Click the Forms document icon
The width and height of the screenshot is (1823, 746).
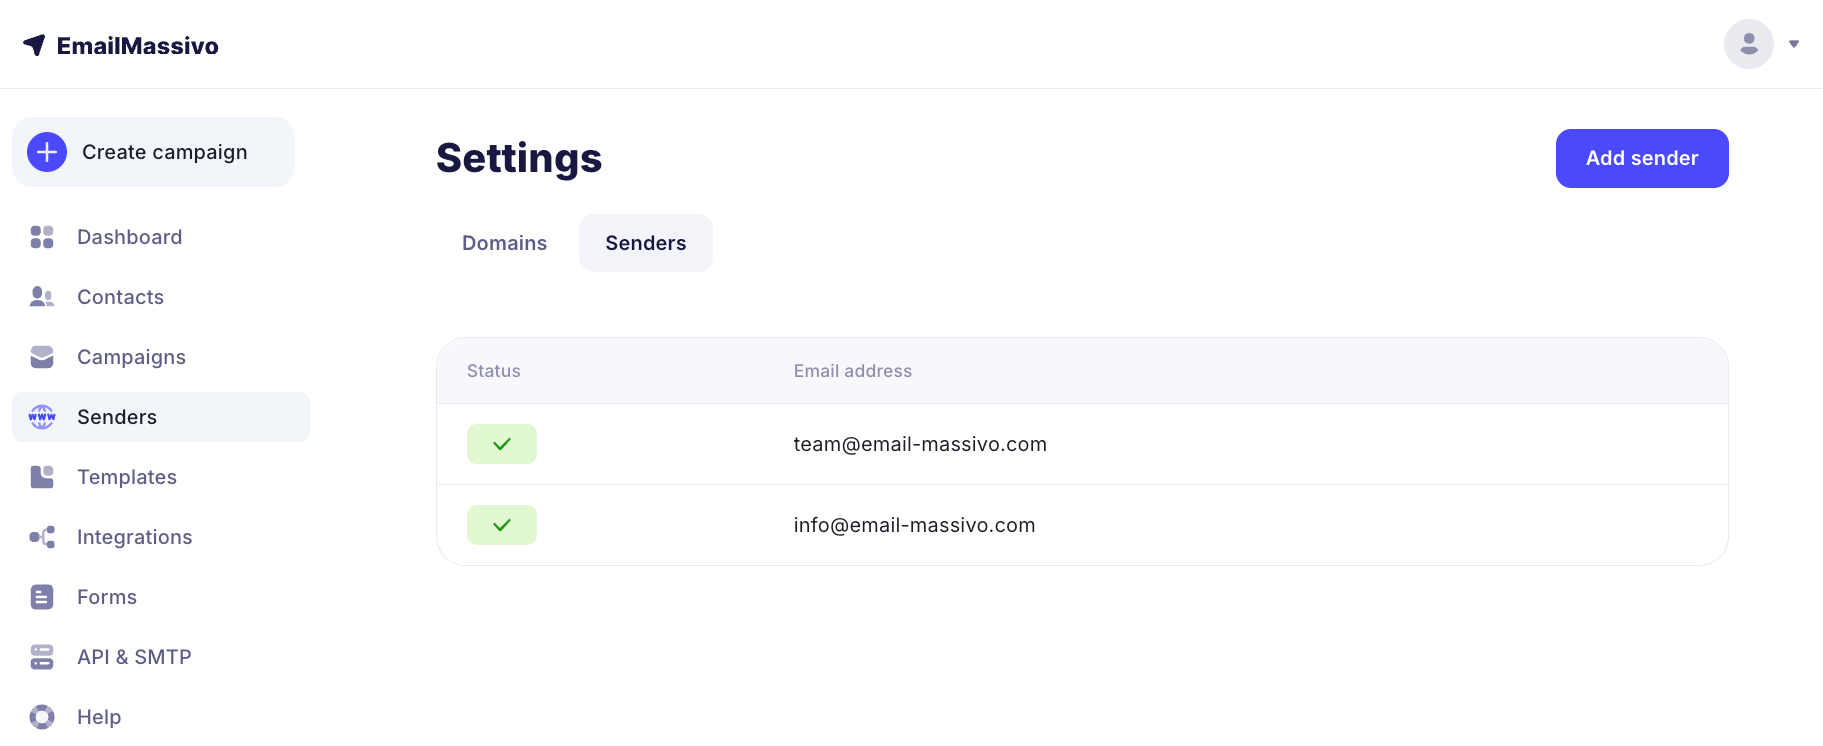(x=42, y=597)
